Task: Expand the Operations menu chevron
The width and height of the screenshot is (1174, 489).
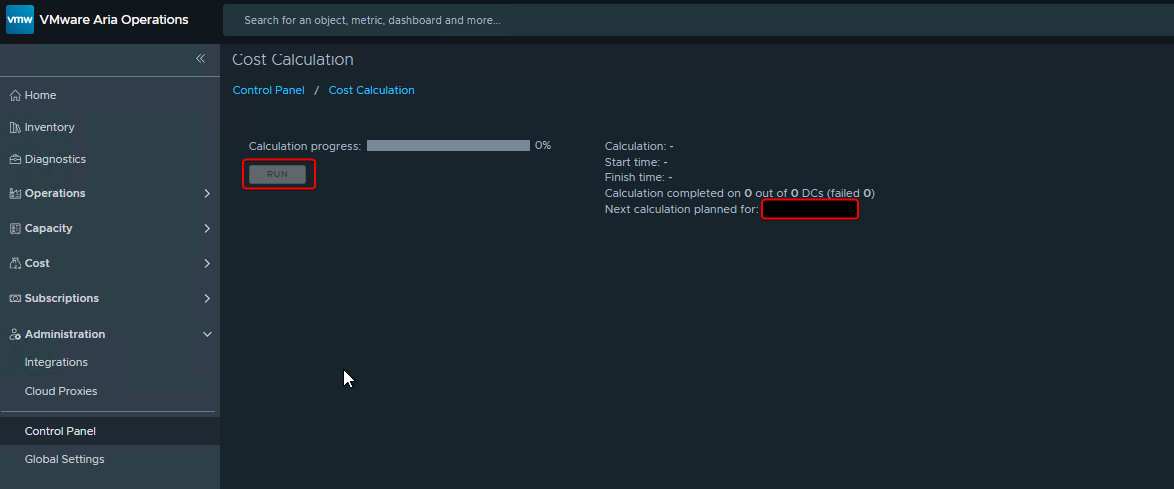Action: (207, 194)
